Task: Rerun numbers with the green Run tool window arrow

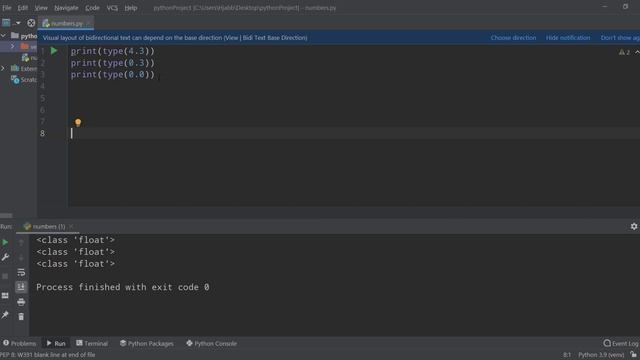Action: coord(5,242)
